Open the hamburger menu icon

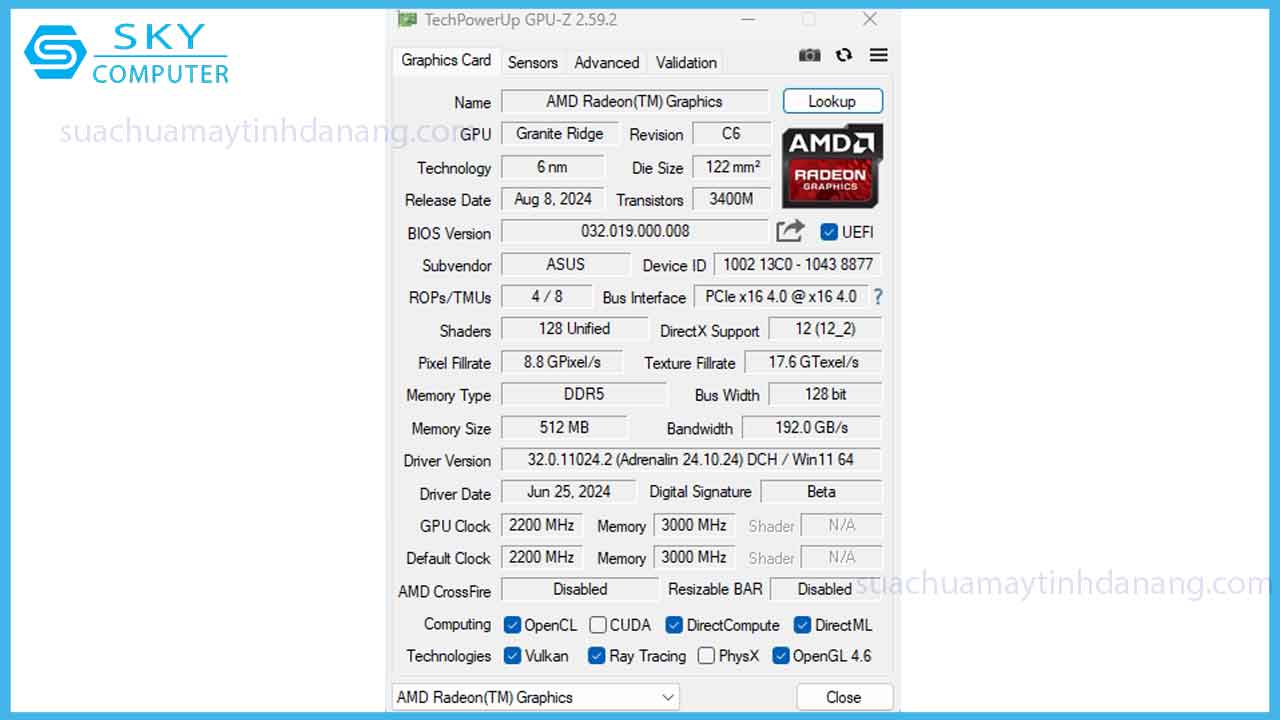pyautogui.click(x=878, y=56)
